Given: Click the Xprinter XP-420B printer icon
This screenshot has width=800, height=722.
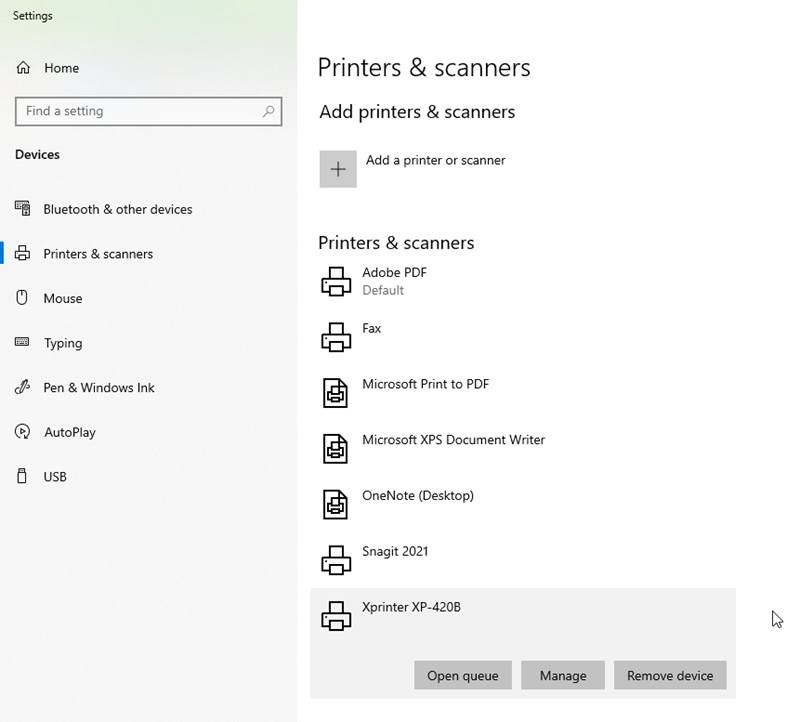Looking at the screenshot, I should coord(336,616).
